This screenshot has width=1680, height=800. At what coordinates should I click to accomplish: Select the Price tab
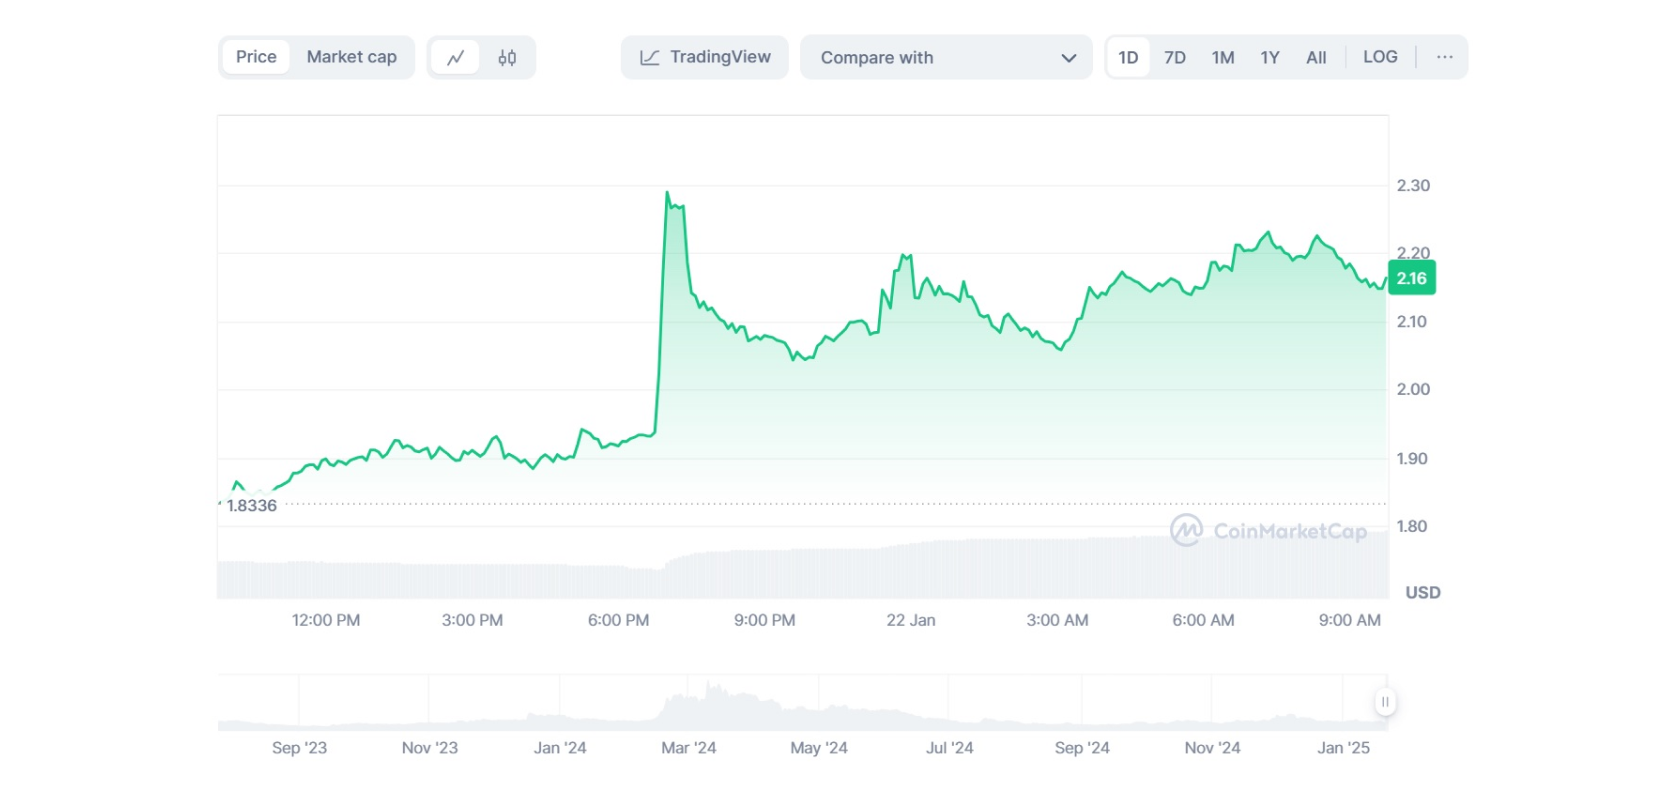pyautogui.click(x=256, y=57)
